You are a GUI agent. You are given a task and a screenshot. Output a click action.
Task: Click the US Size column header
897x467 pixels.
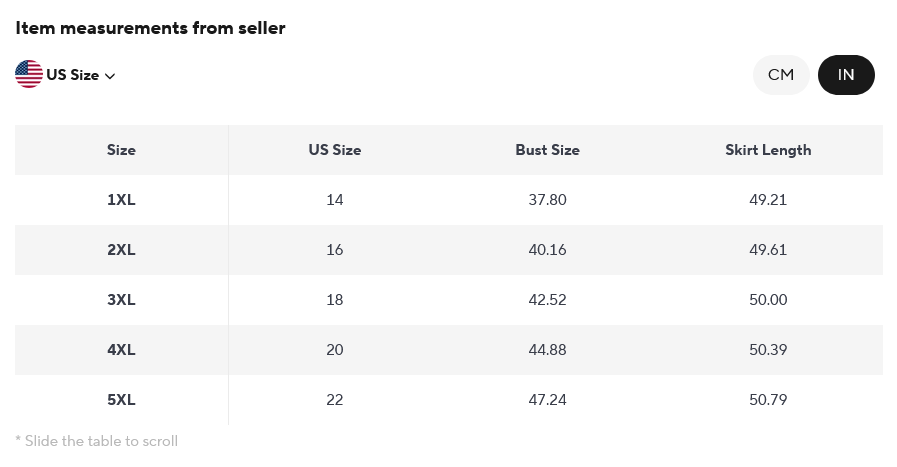pos(334,150)
